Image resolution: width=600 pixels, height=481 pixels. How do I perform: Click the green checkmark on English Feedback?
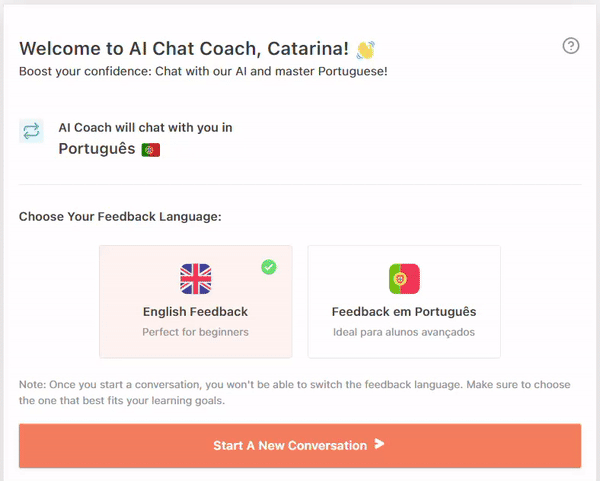(x=269, y=267)
